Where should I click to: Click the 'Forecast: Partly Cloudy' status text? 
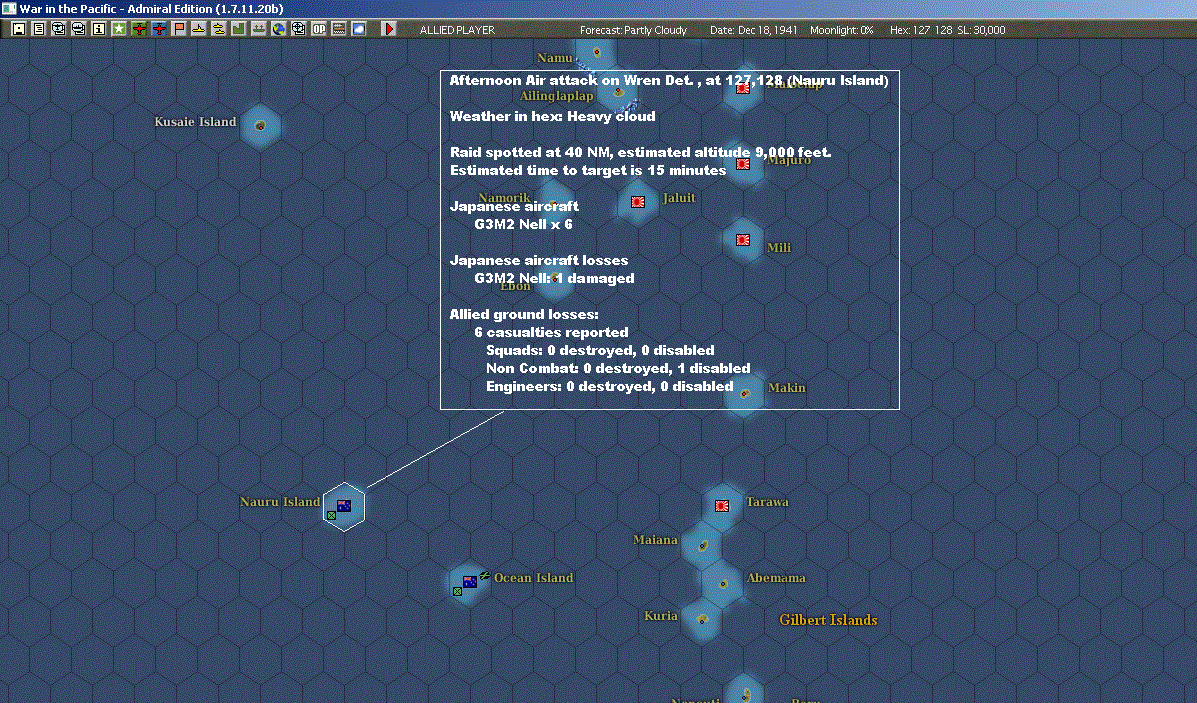(634, 30)
